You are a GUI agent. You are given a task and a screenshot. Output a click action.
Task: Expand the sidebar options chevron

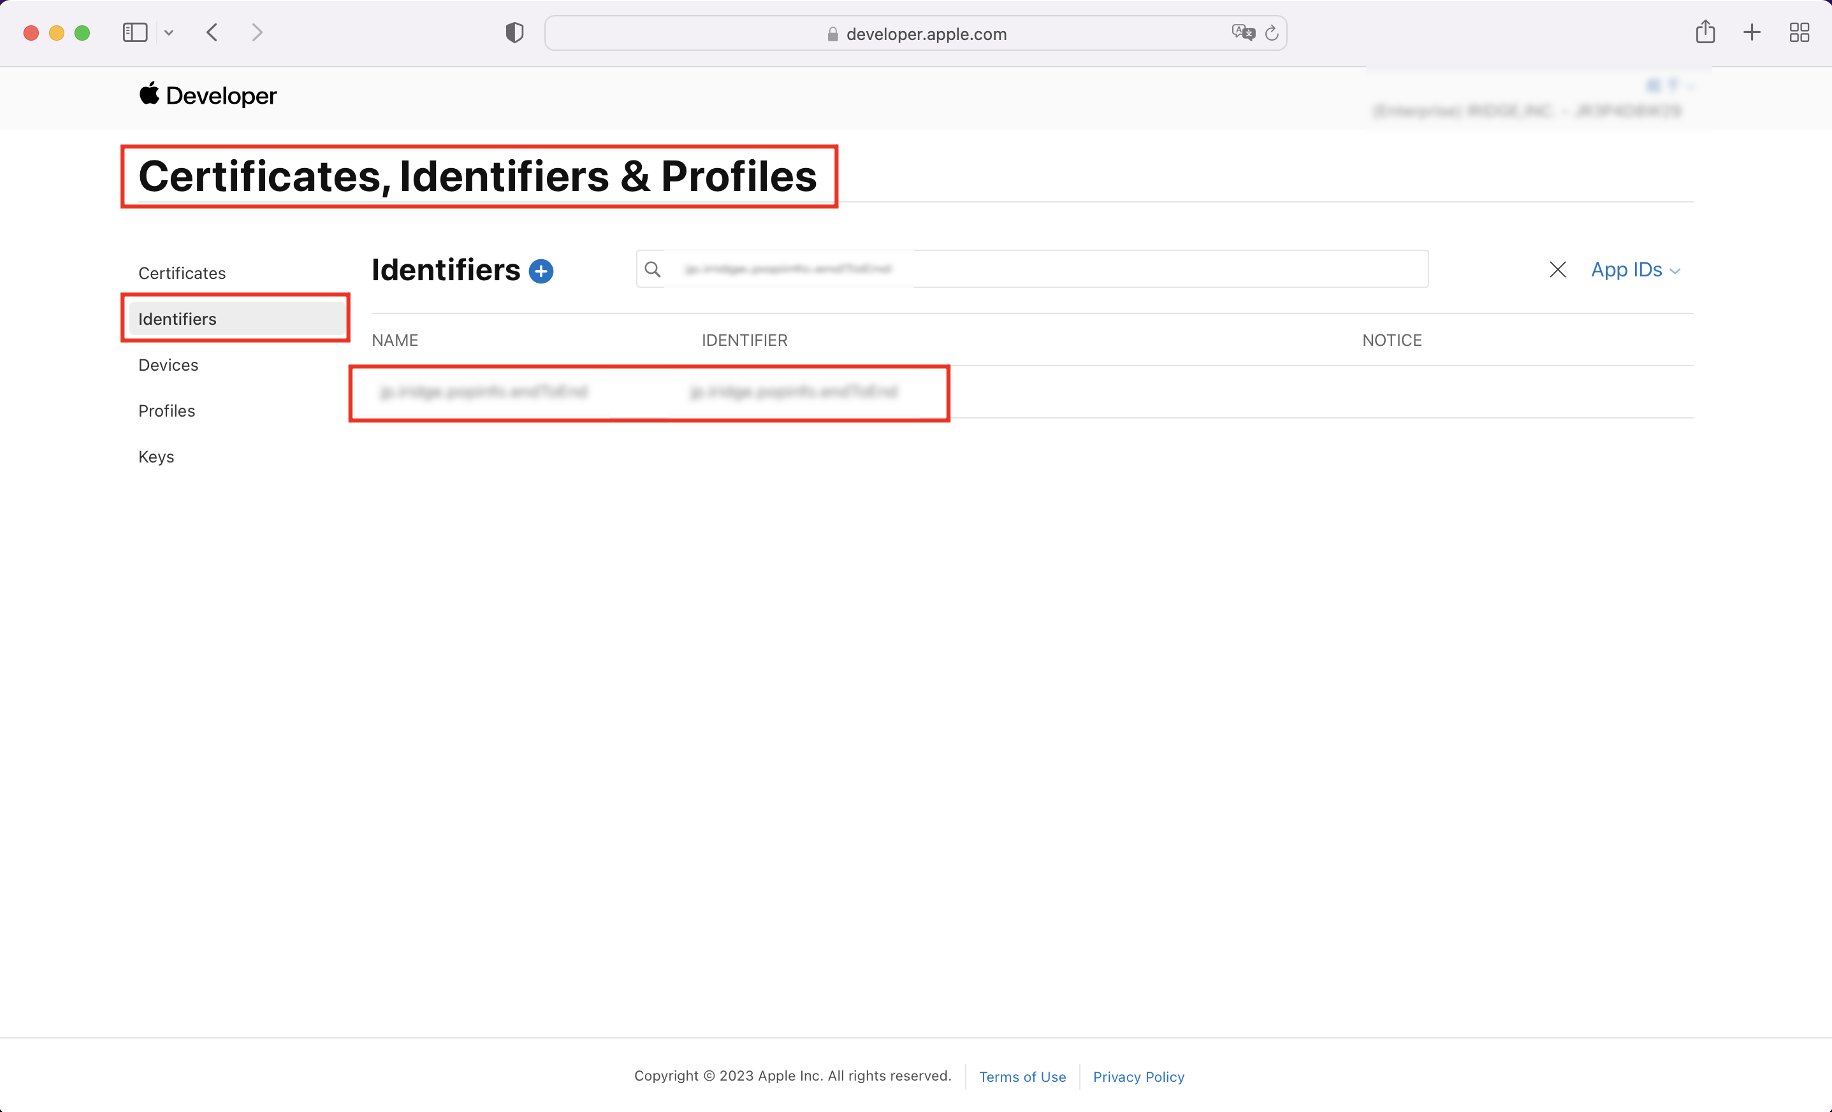point(169,33)
